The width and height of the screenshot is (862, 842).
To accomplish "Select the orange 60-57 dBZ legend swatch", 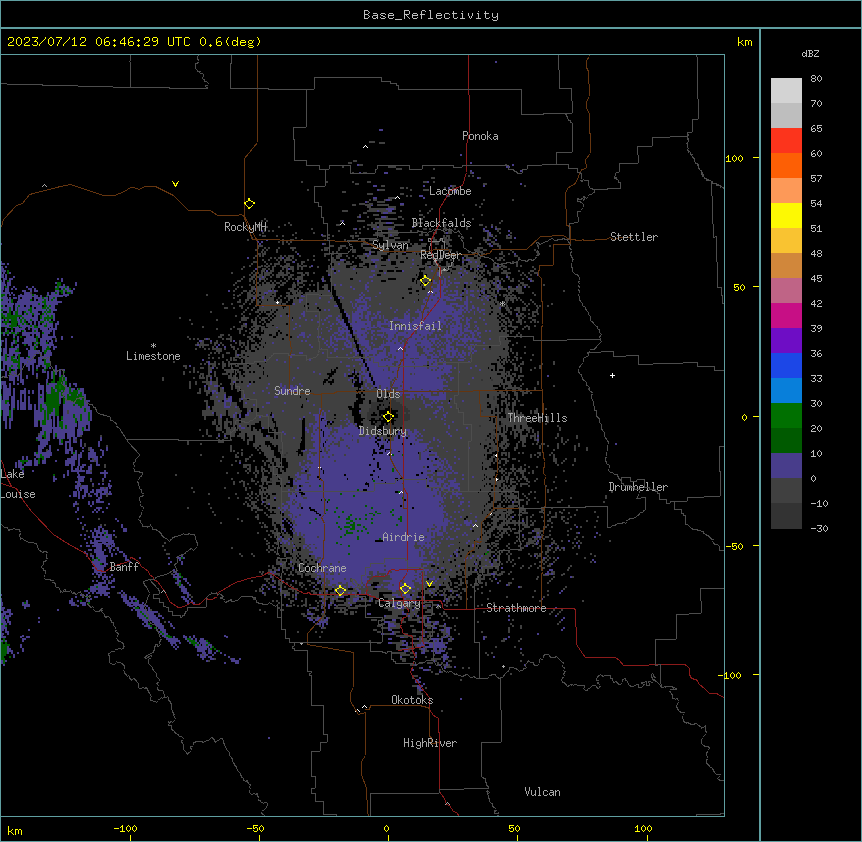I will (x=786, y=165).
